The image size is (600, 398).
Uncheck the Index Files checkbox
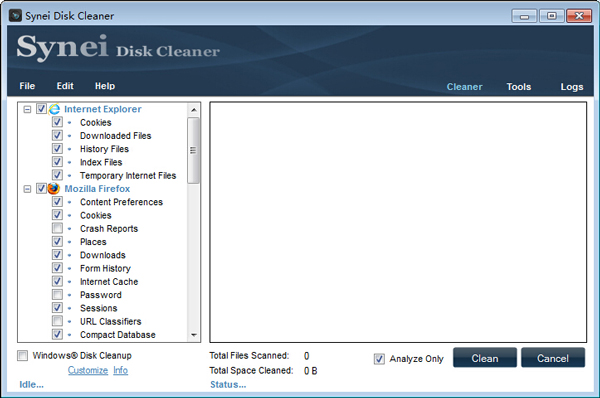point(57,162)
